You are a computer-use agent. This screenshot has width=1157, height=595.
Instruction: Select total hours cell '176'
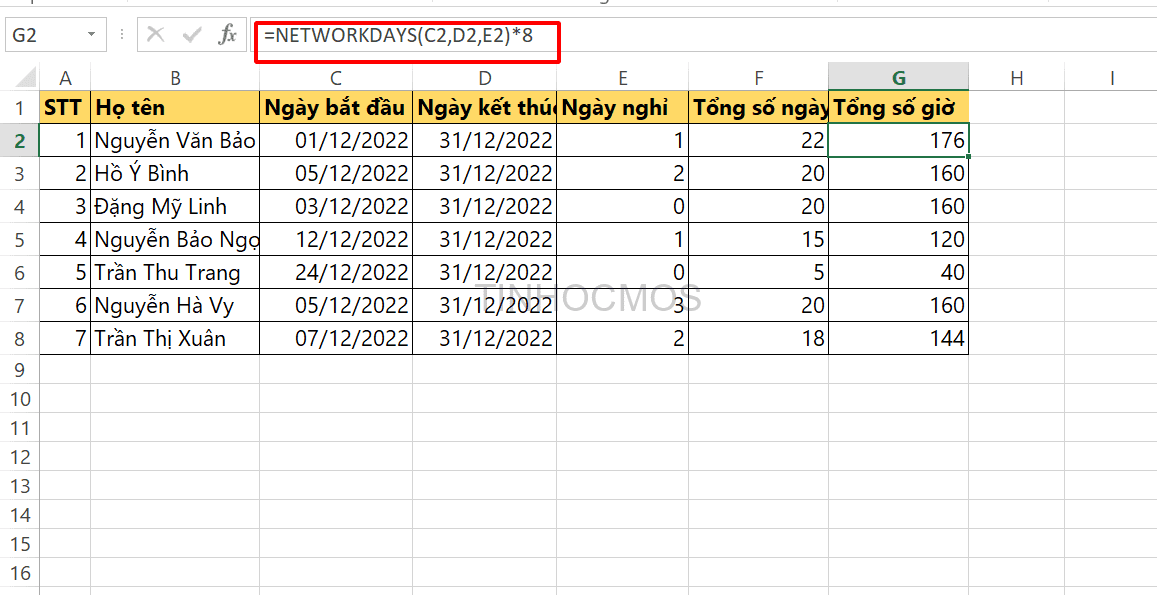pyautogui.click(x=899, y=140)
